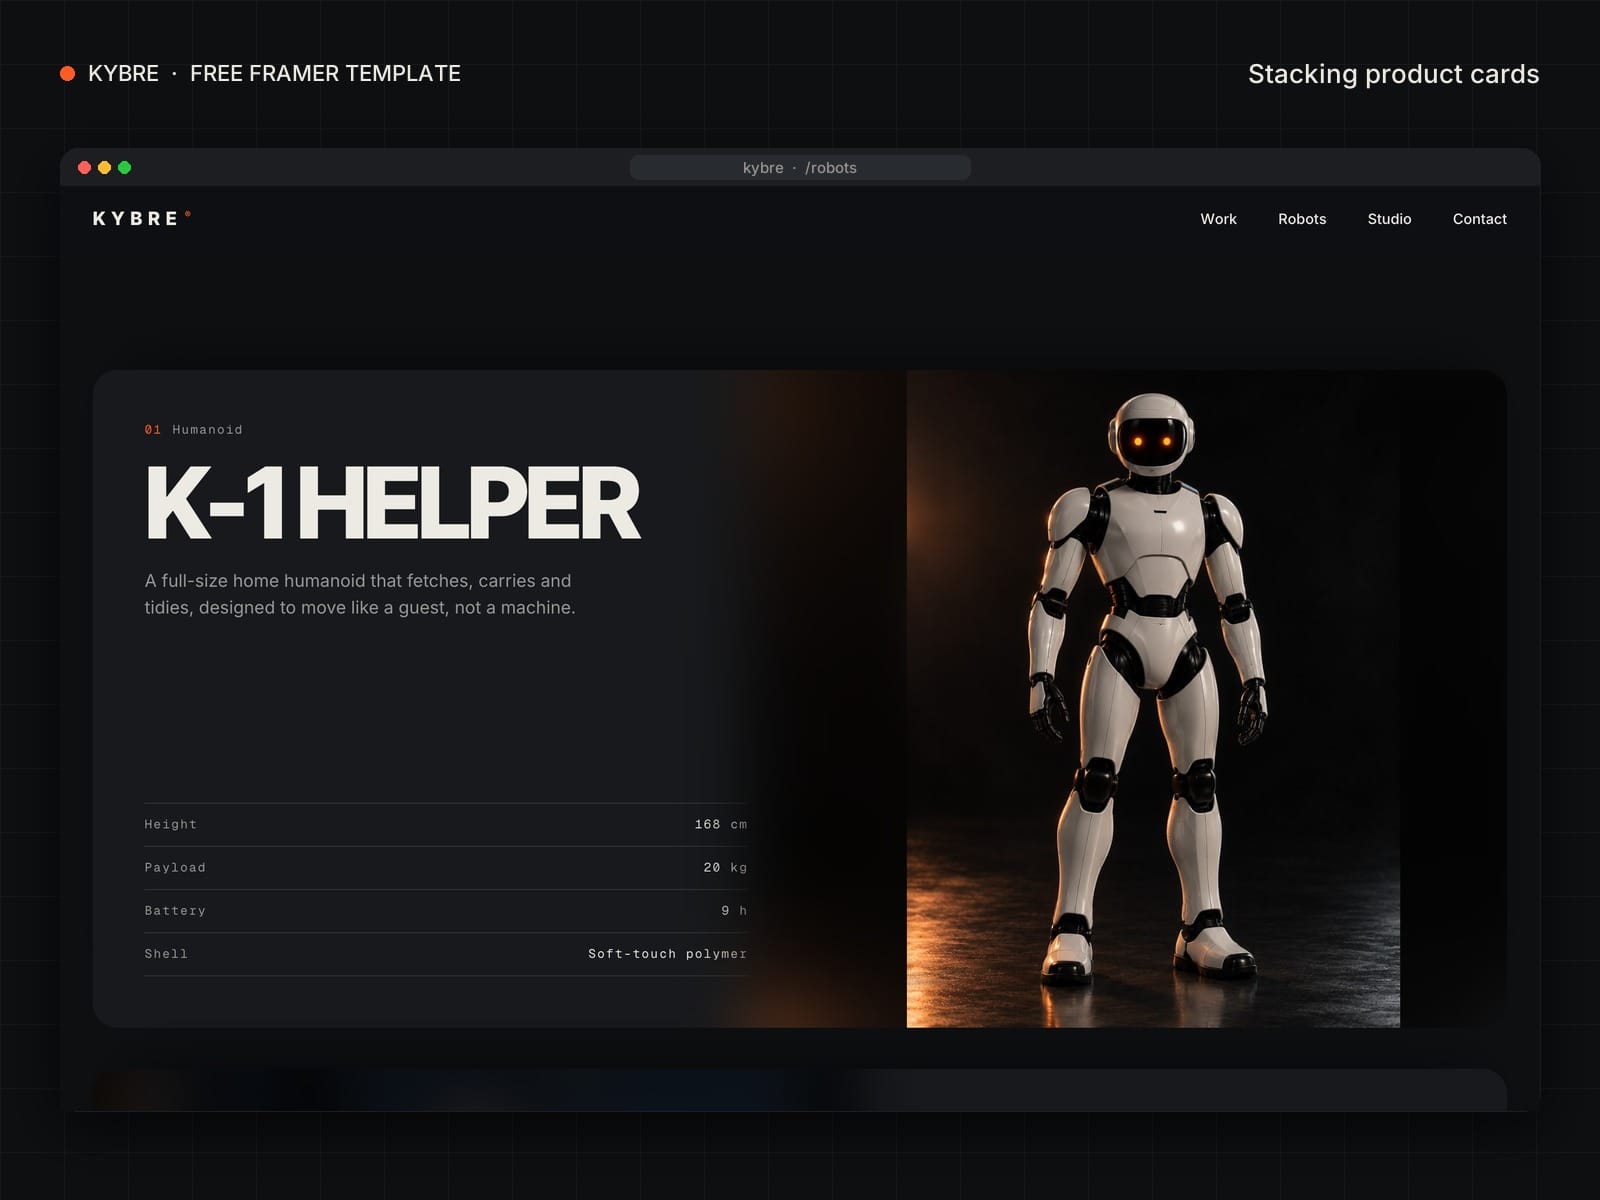
Task: Click the 'A full-size home humanoid' description paragraph
Action: click(360, 594)
